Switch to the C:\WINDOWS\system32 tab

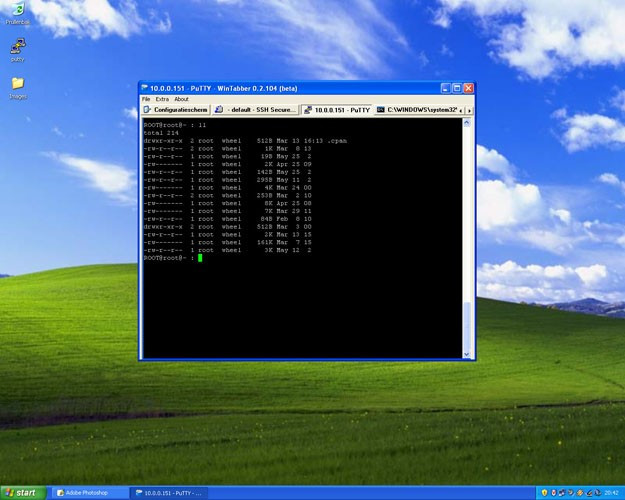pyautogui.click(x=417, y=110)
